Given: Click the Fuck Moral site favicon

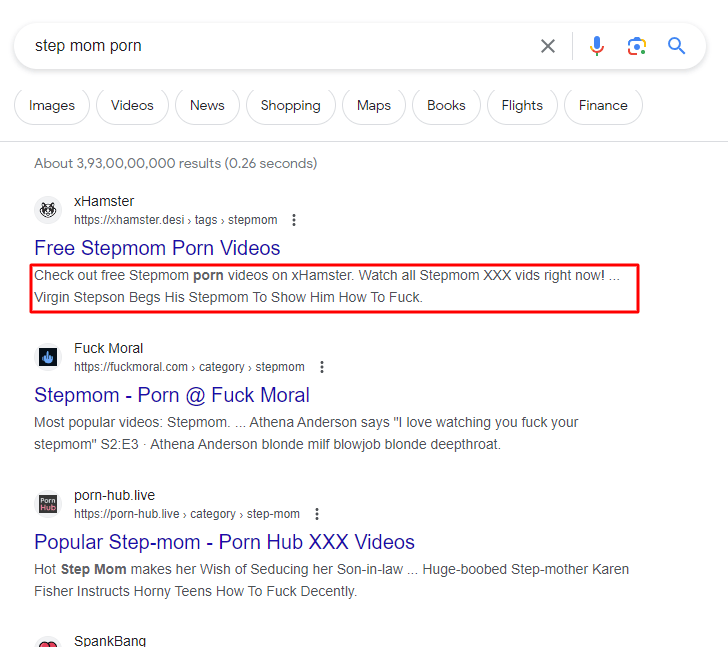Looking at the screenshot, I should 48,357.
